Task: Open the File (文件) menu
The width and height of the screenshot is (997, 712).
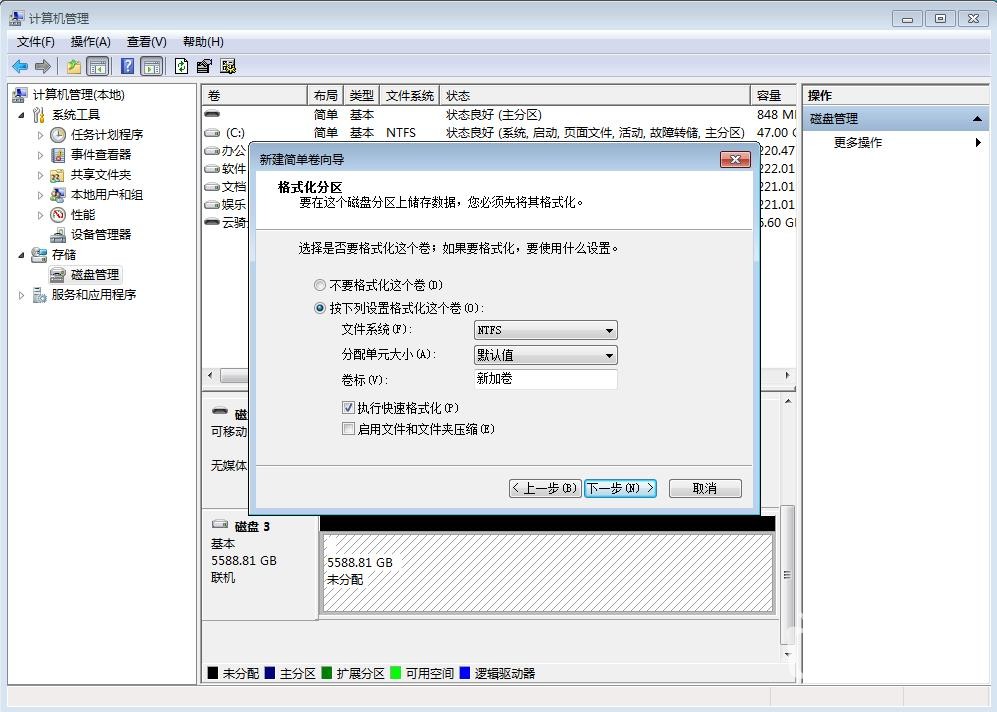Action: click(36, 42)
